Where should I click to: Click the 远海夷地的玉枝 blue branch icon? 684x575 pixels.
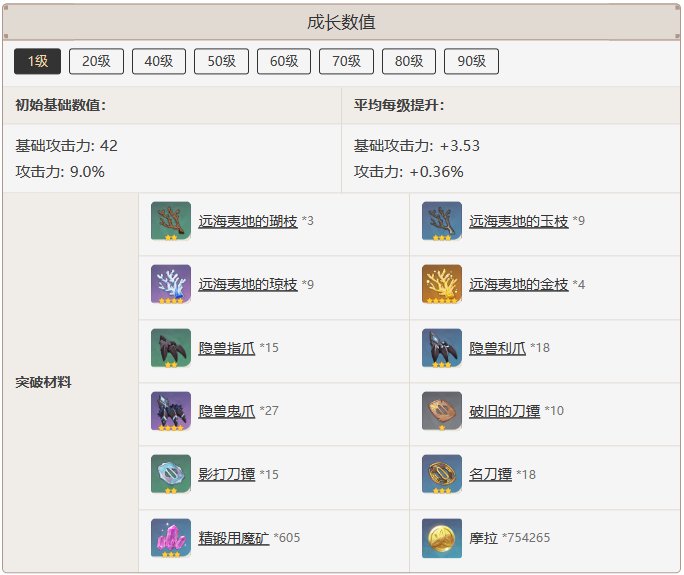click(x=442, y=221)
